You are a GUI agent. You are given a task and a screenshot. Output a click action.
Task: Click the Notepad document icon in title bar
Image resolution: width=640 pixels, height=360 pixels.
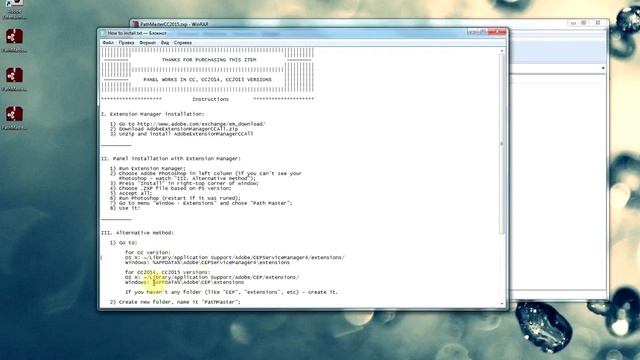click(x=103, y=33)
